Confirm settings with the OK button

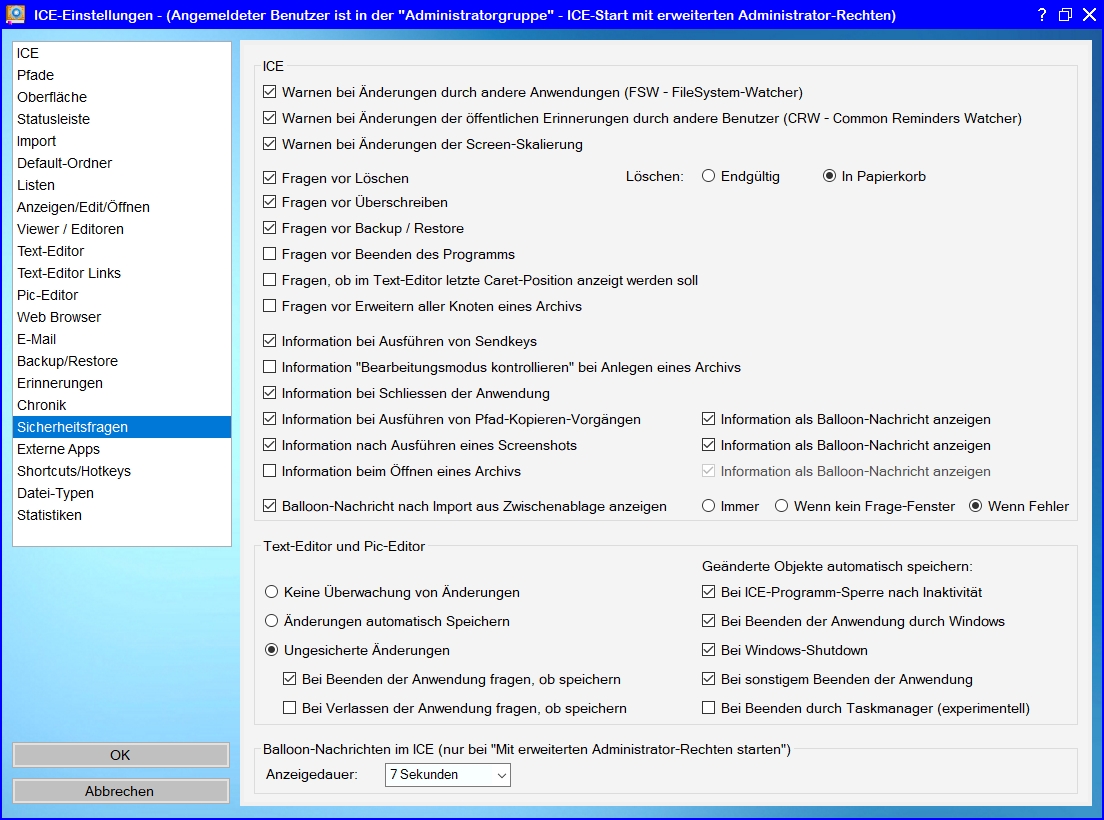click(x=120, y=755)
